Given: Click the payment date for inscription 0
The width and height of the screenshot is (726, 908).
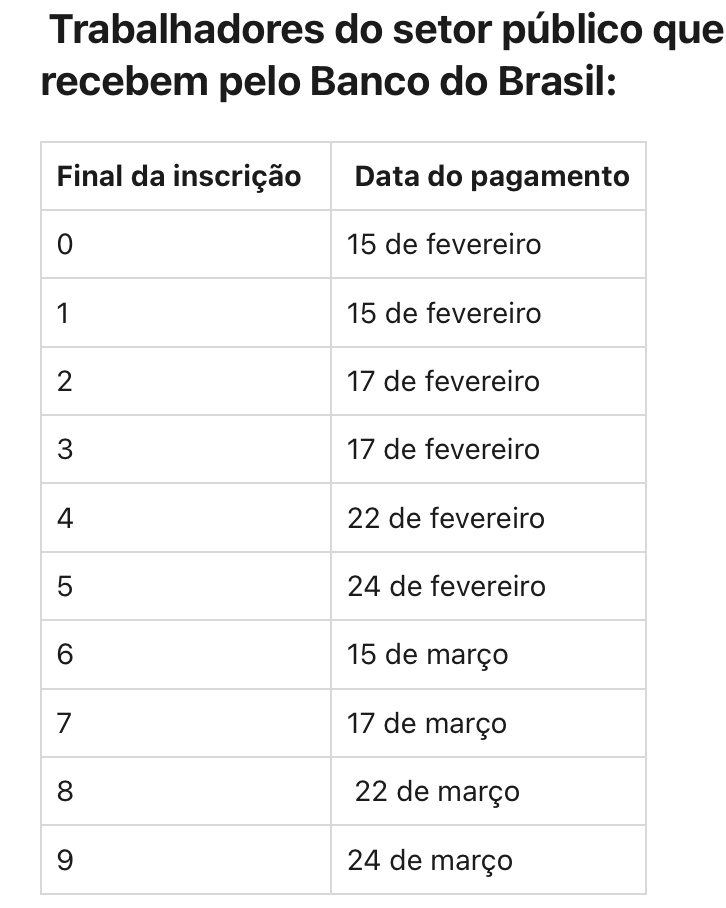Looking at the screenshot, I should (444, 245).
